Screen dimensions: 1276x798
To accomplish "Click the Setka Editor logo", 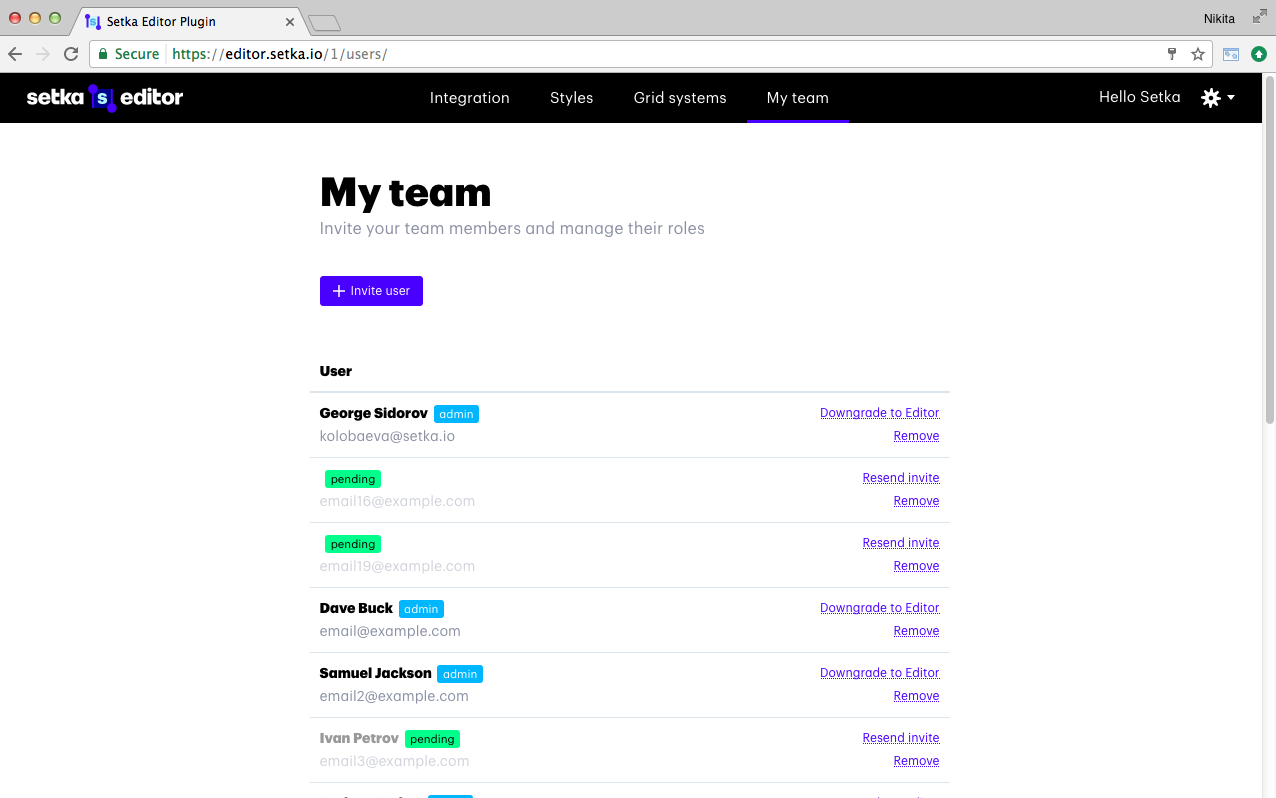I will pyautogui.click(x=105, y=97).
